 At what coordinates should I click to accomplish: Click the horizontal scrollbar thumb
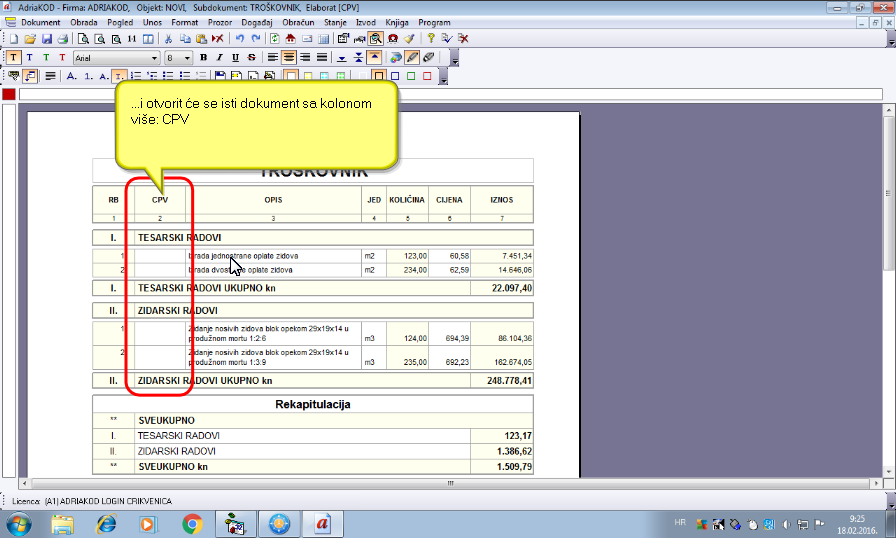click(x=450, y=483)
